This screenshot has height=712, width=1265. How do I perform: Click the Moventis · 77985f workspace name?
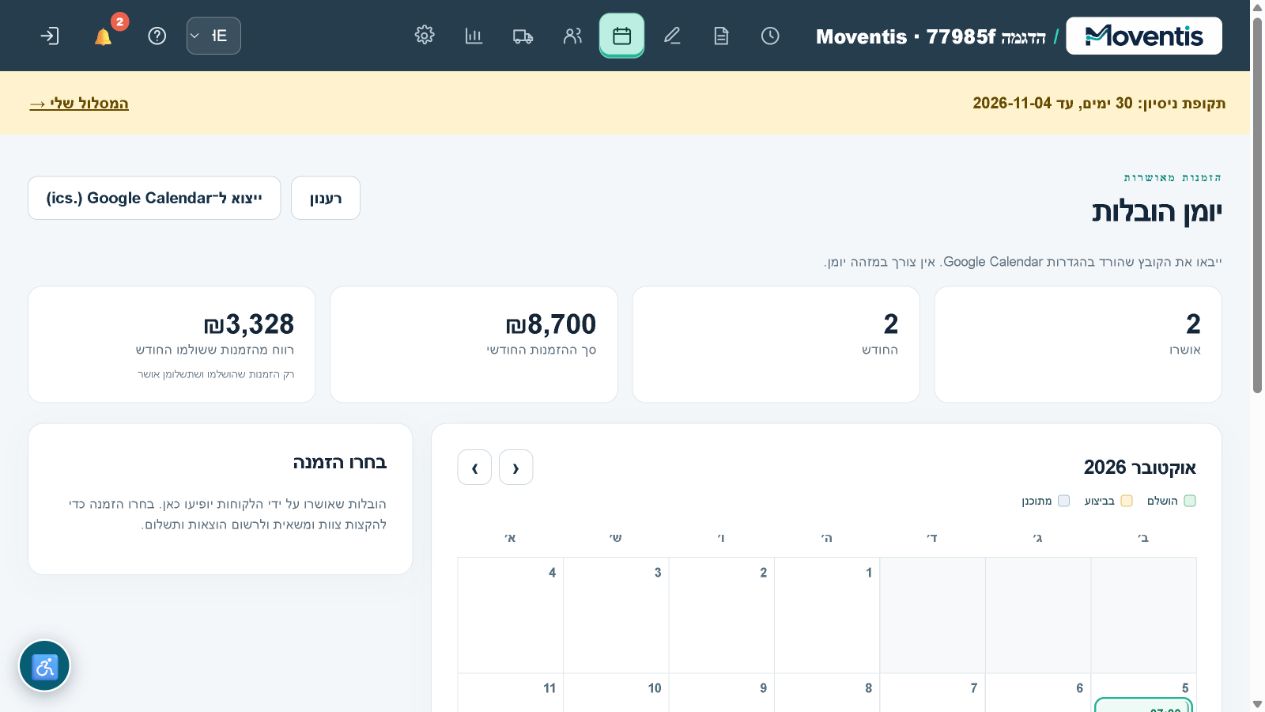click(x=907, y=36)
